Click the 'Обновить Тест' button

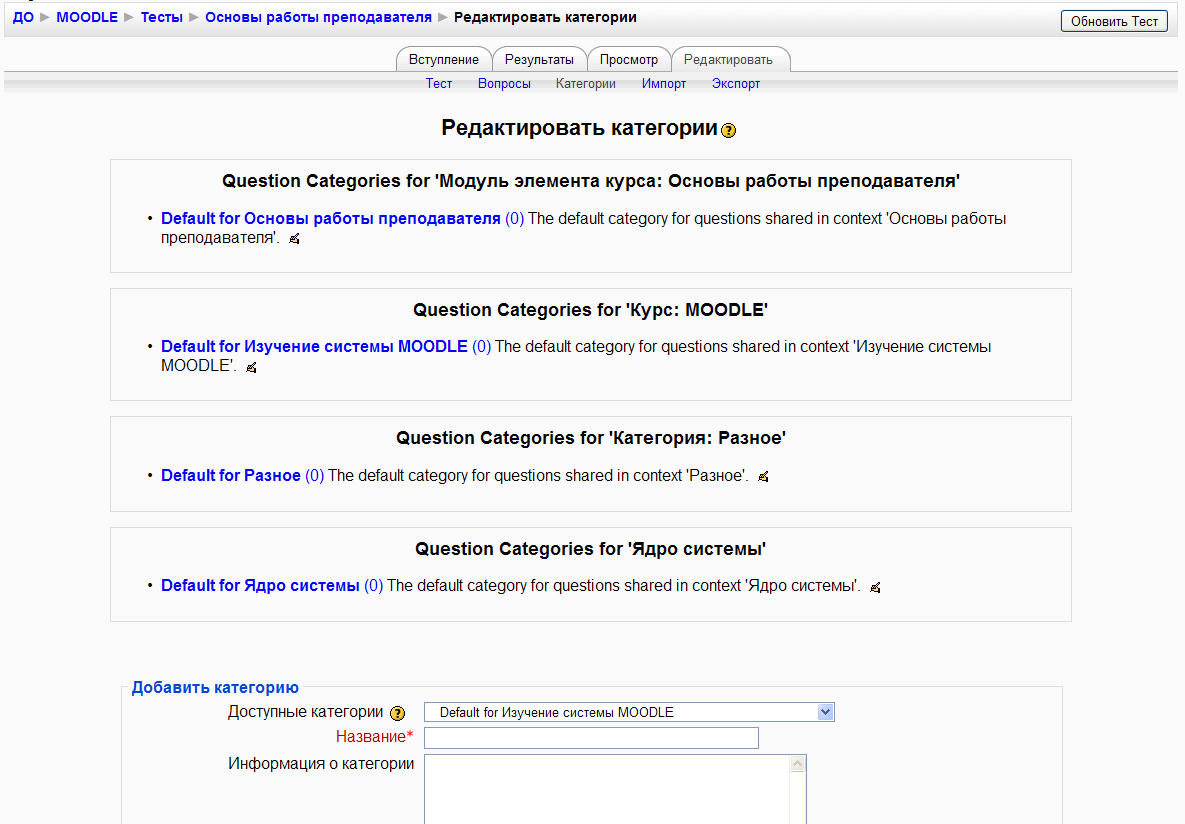(1114, 21)
